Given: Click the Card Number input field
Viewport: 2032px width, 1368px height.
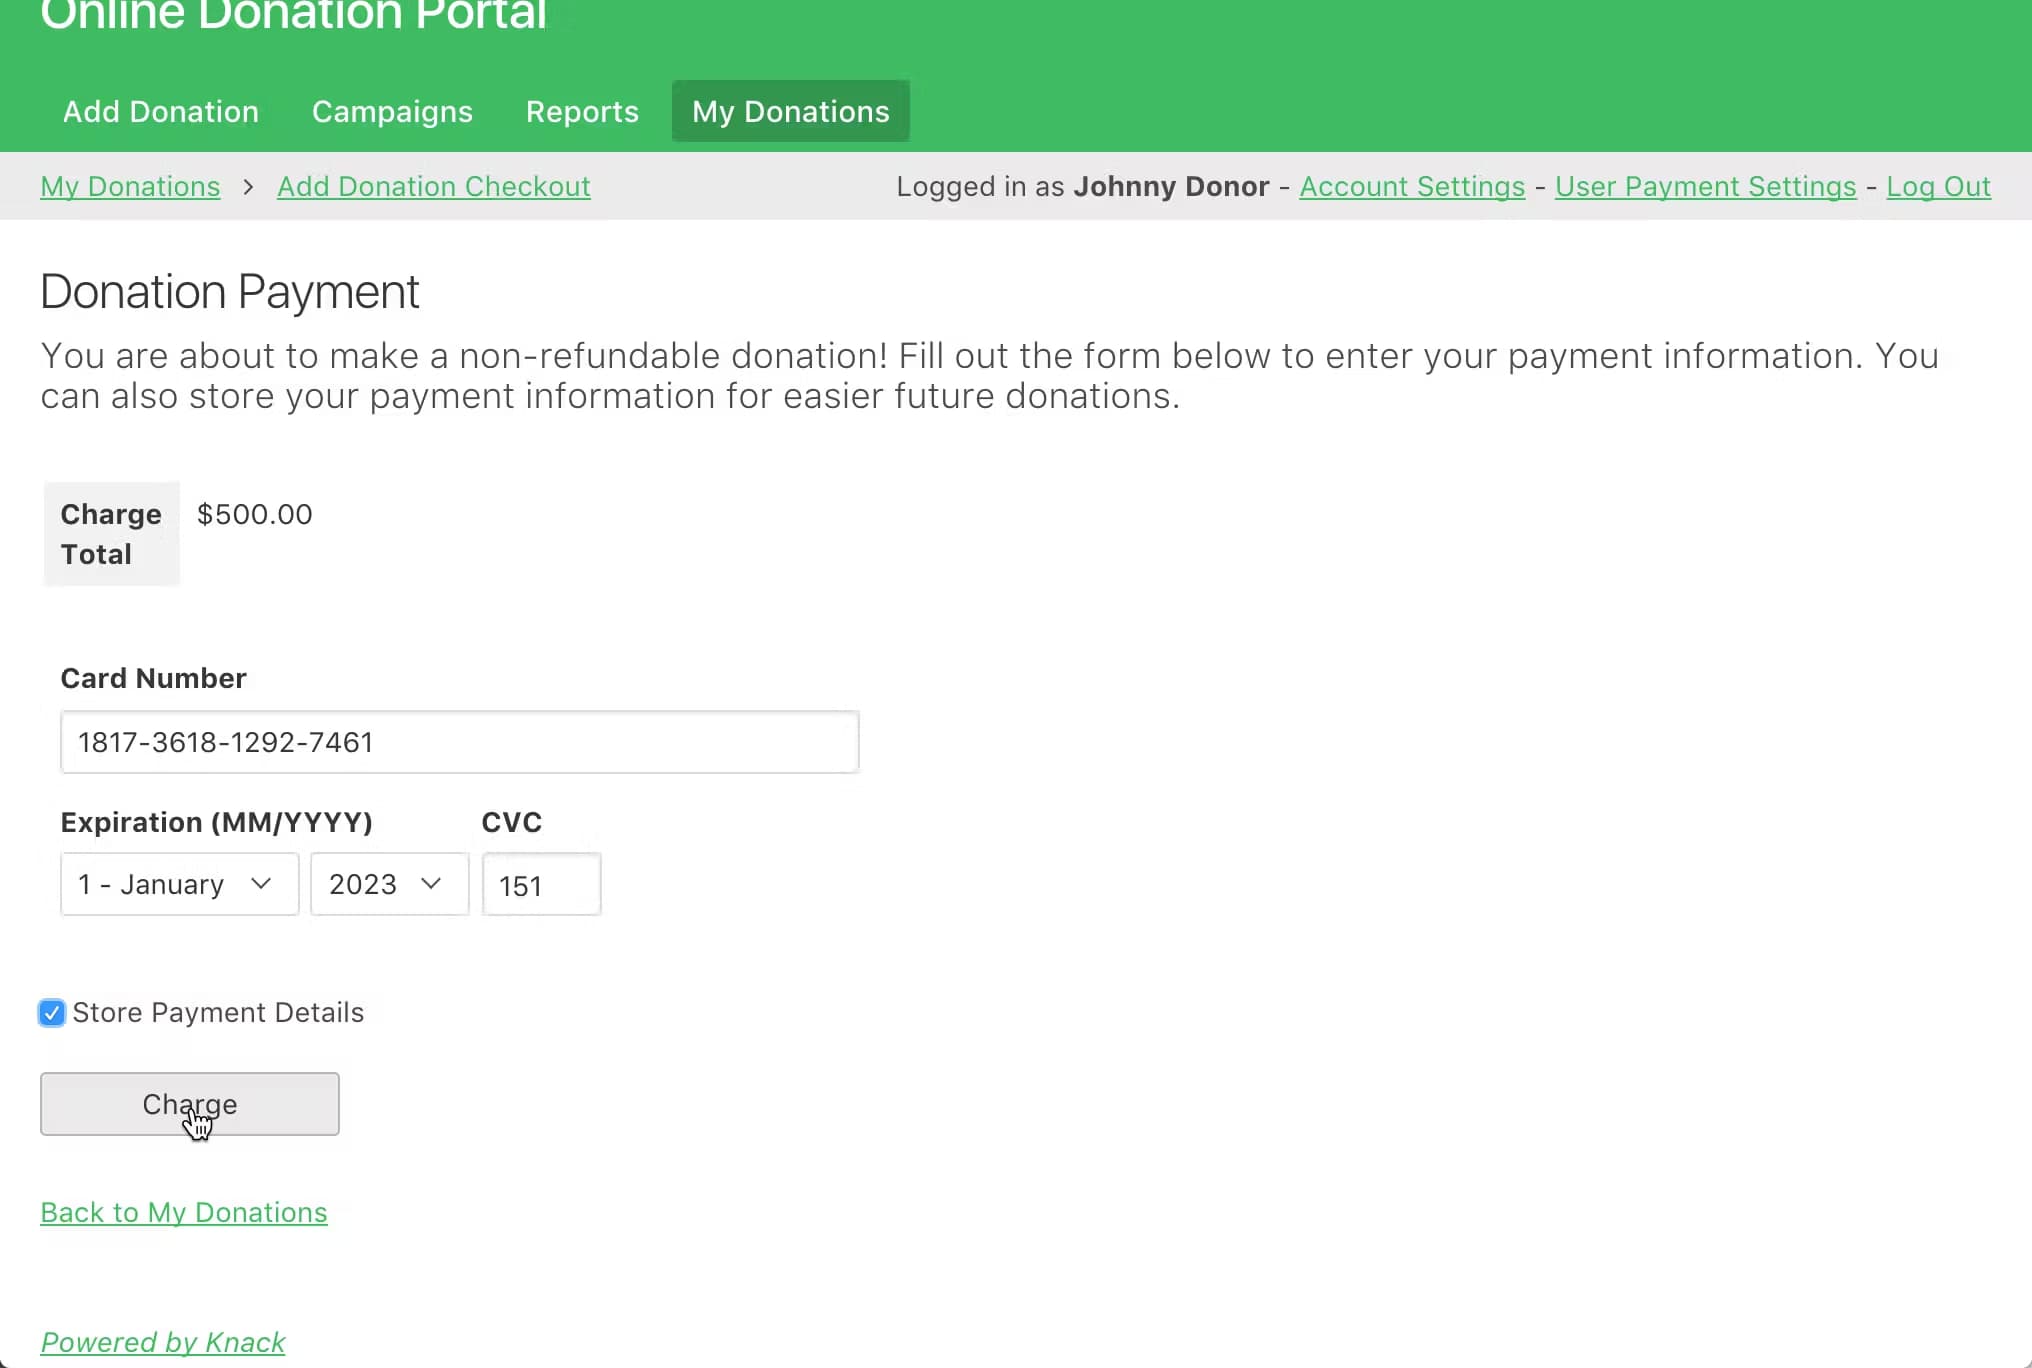Looking at the screenshot, I should tap(459, 742).
